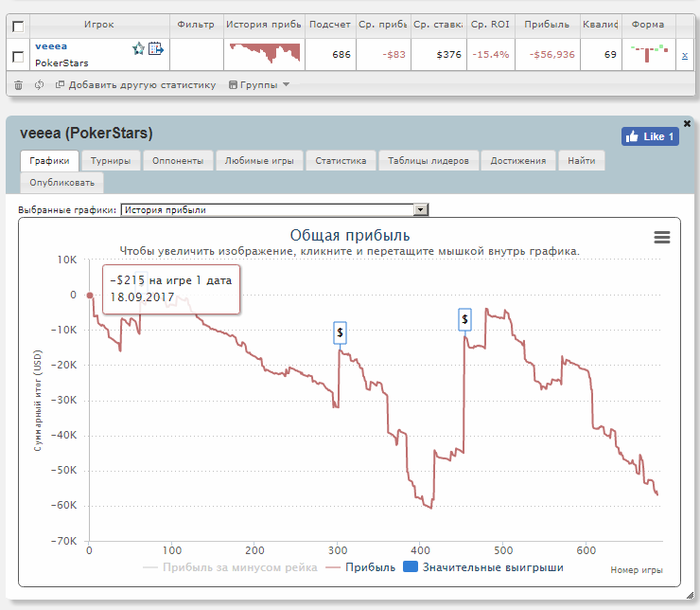Open the Достижения tab
The width and height of the screenshot is (700, 610).
(518, 161)
